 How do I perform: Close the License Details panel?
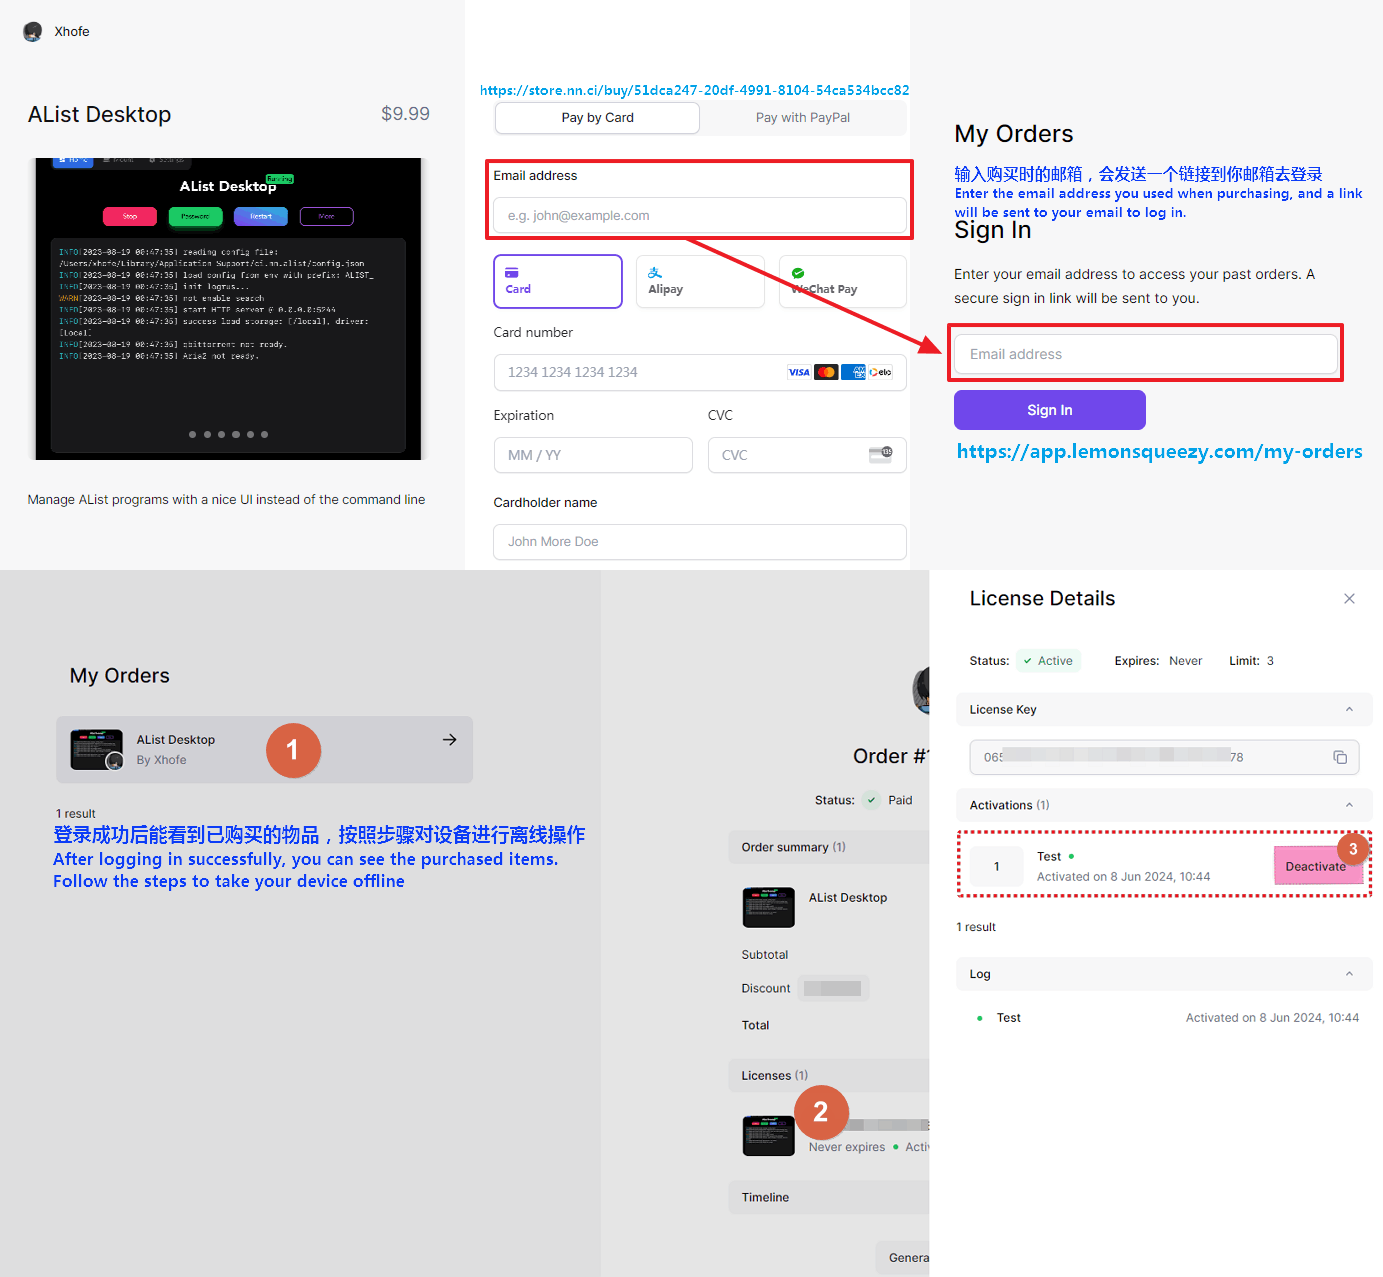coord(1349,599)
